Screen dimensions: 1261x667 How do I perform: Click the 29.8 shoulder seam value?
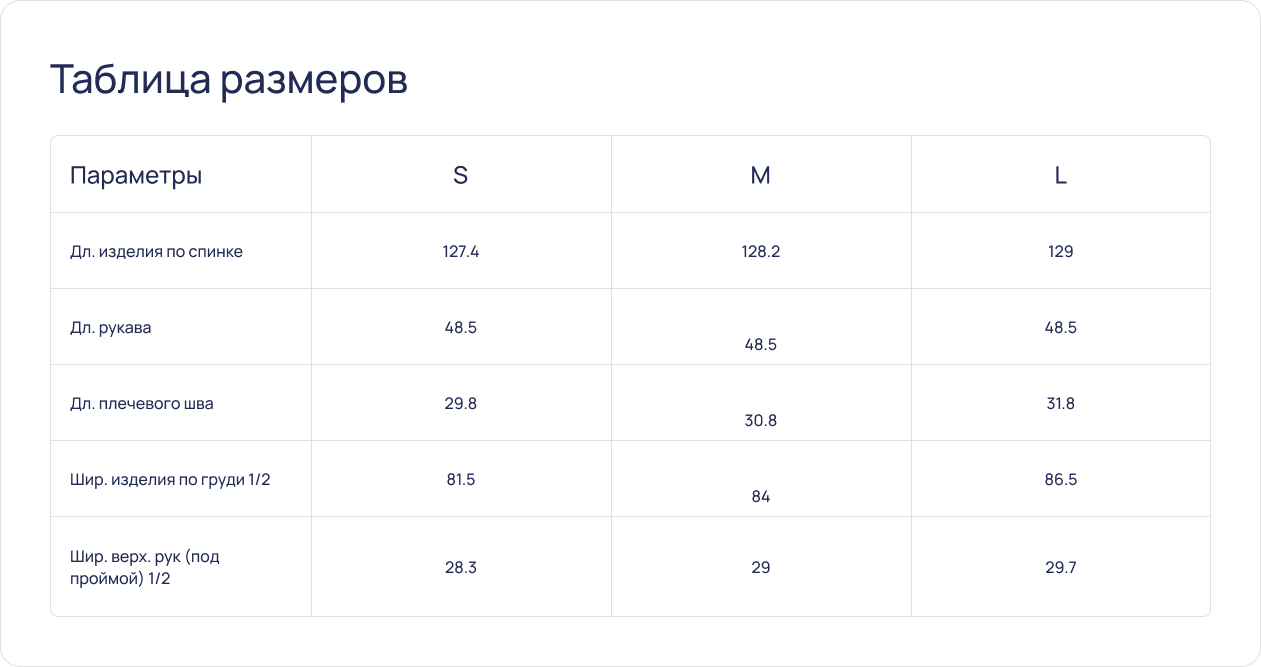click(461, 404)
